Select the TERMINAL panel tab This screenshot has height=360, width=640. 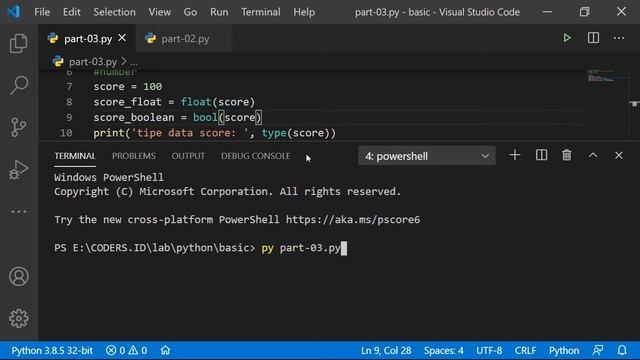click(75, 156)
